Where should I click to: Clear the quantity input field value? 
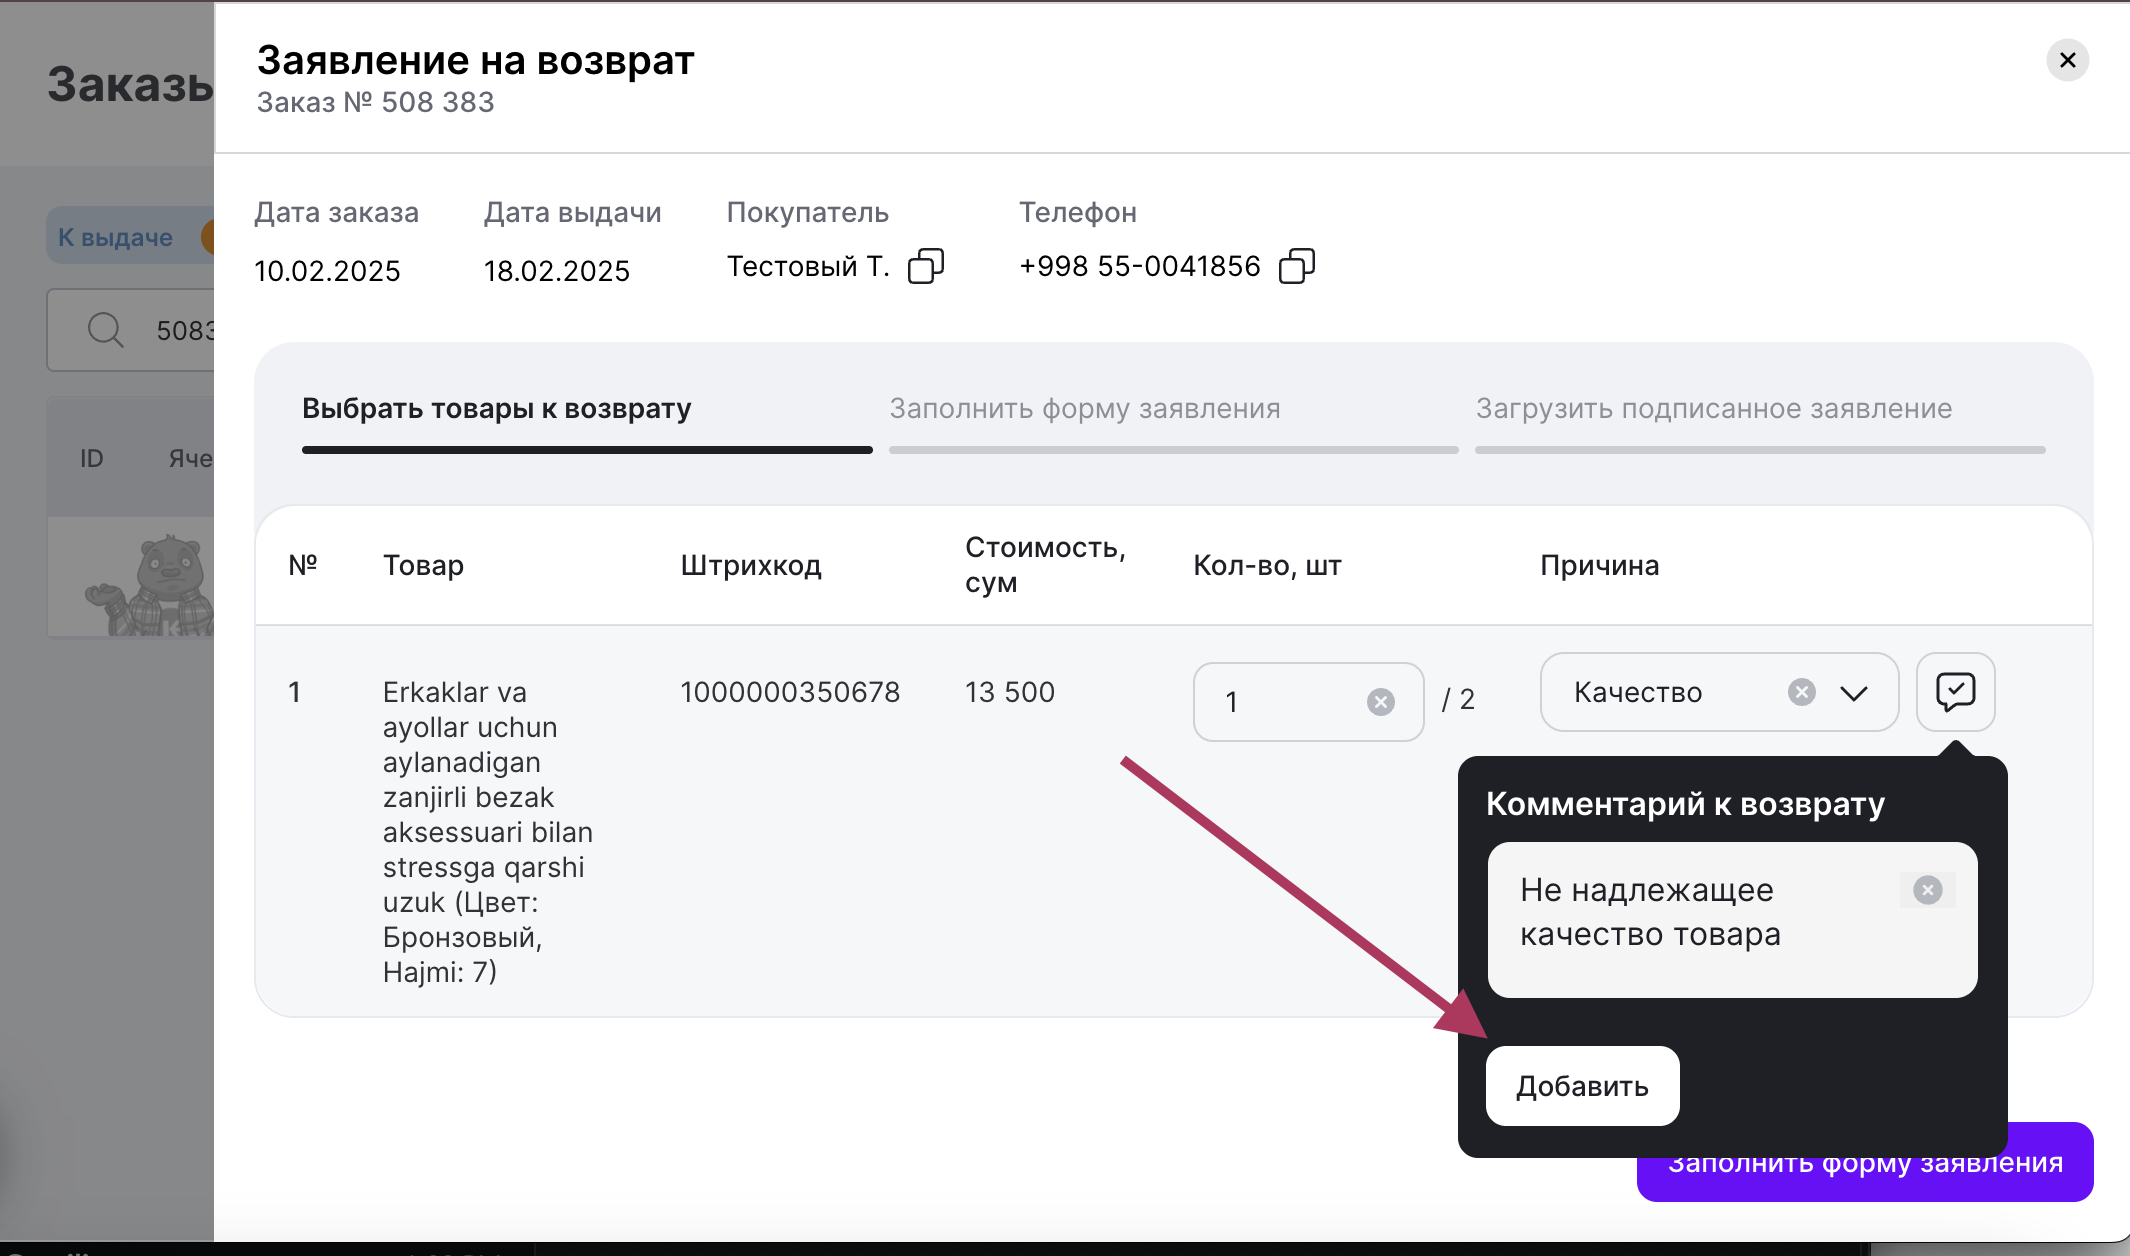1380,702
